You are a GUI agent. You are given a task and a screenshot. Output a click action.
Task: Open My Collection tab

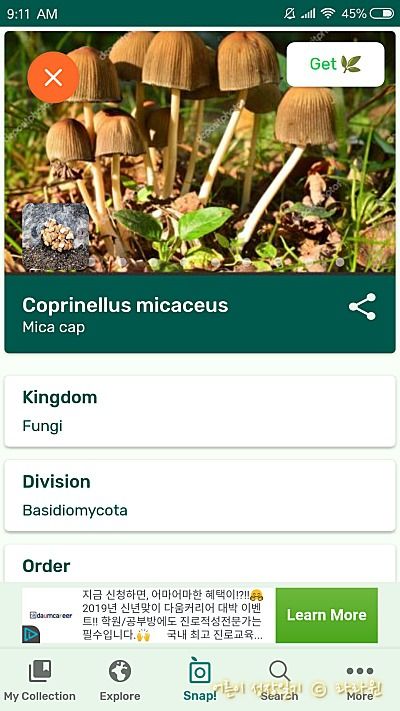pos(40,680)
